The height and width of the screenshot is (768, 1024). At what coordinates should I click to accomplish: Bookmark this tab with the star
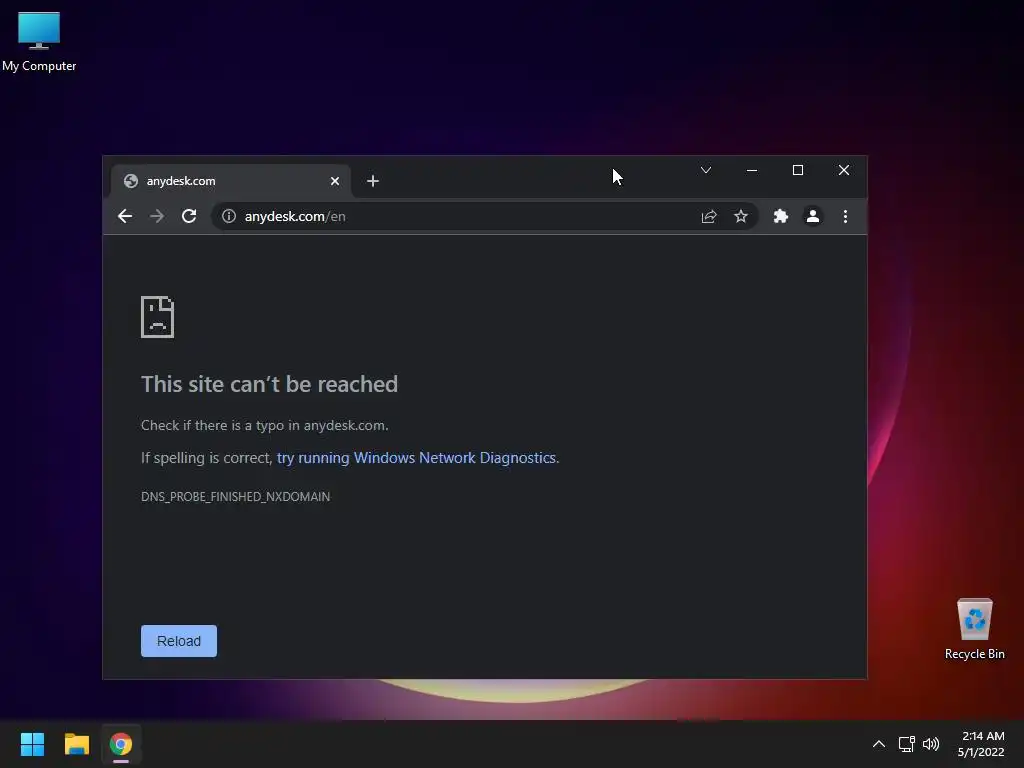tap(741, 216)
